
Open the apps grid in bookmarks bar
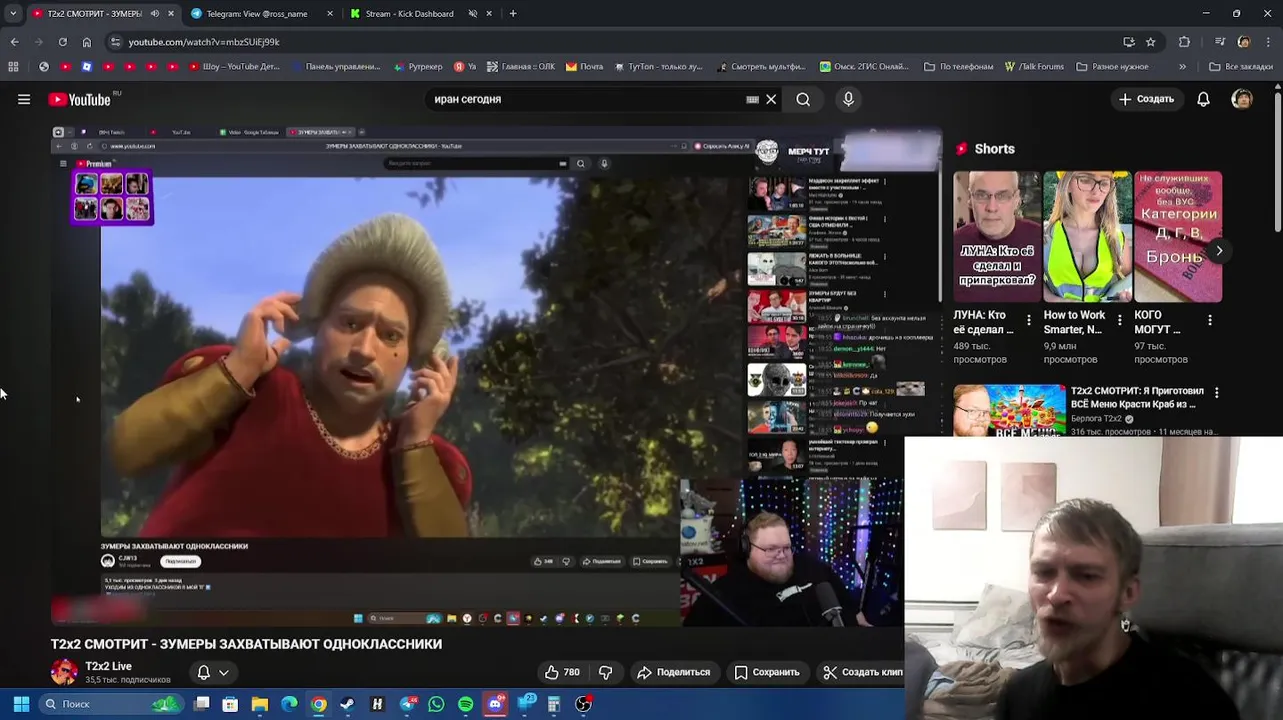tap(13, 67)
